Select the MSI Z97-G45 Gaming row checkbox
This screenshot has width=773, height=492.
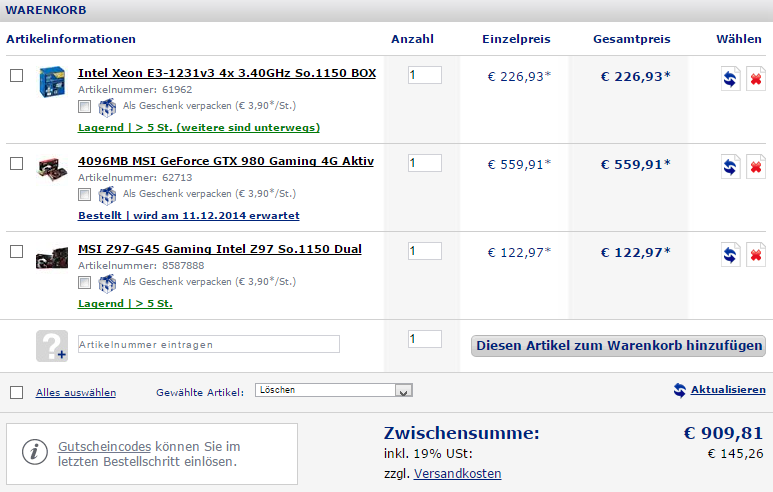(x=17, y=251)
